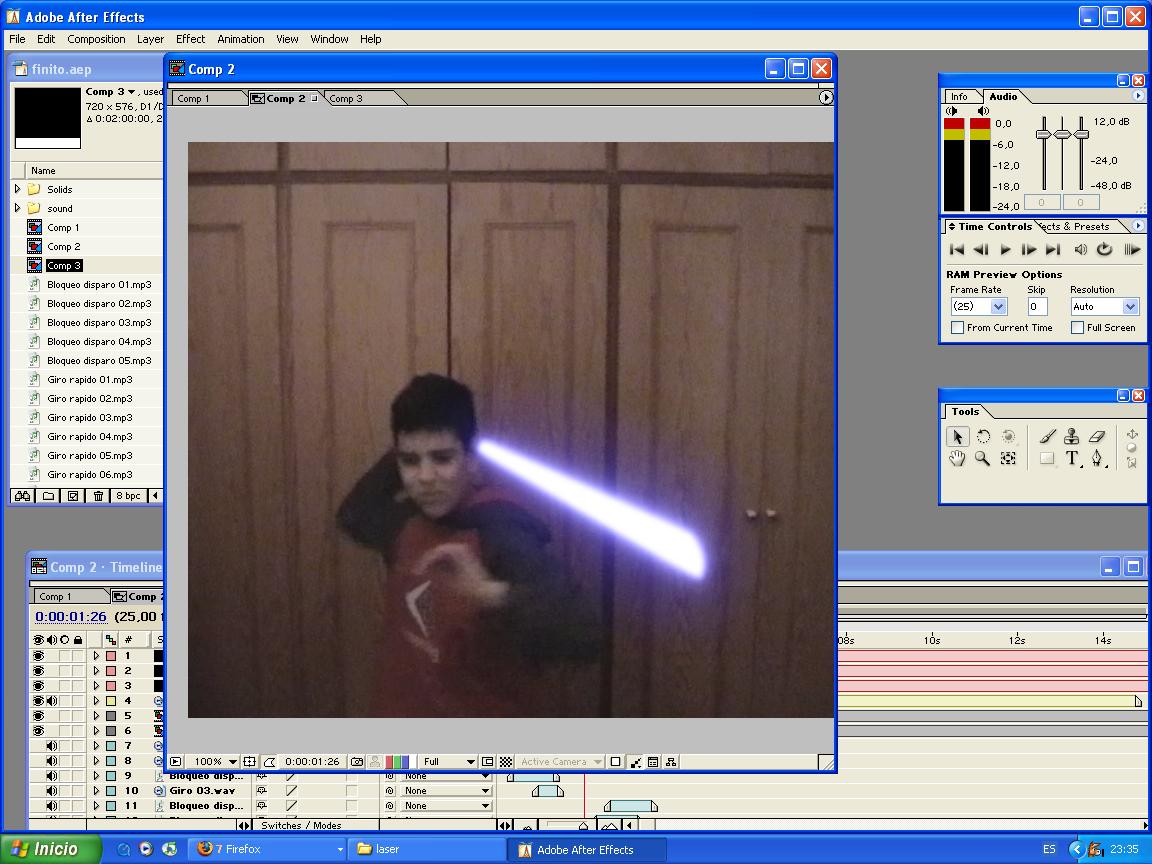Open the Animation menu
Image resolution: width=1152 pixels, height=864 pixels.
tap(240, 39)
